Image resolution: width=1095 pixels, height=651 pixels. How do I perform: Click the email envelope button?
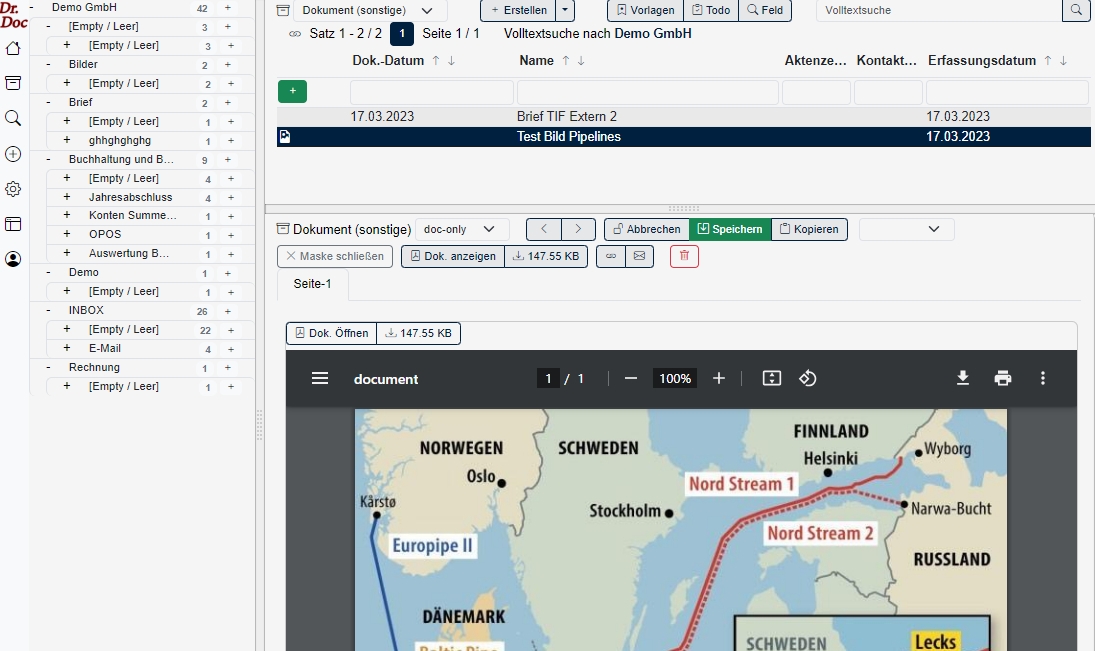[x=639, y=256]
